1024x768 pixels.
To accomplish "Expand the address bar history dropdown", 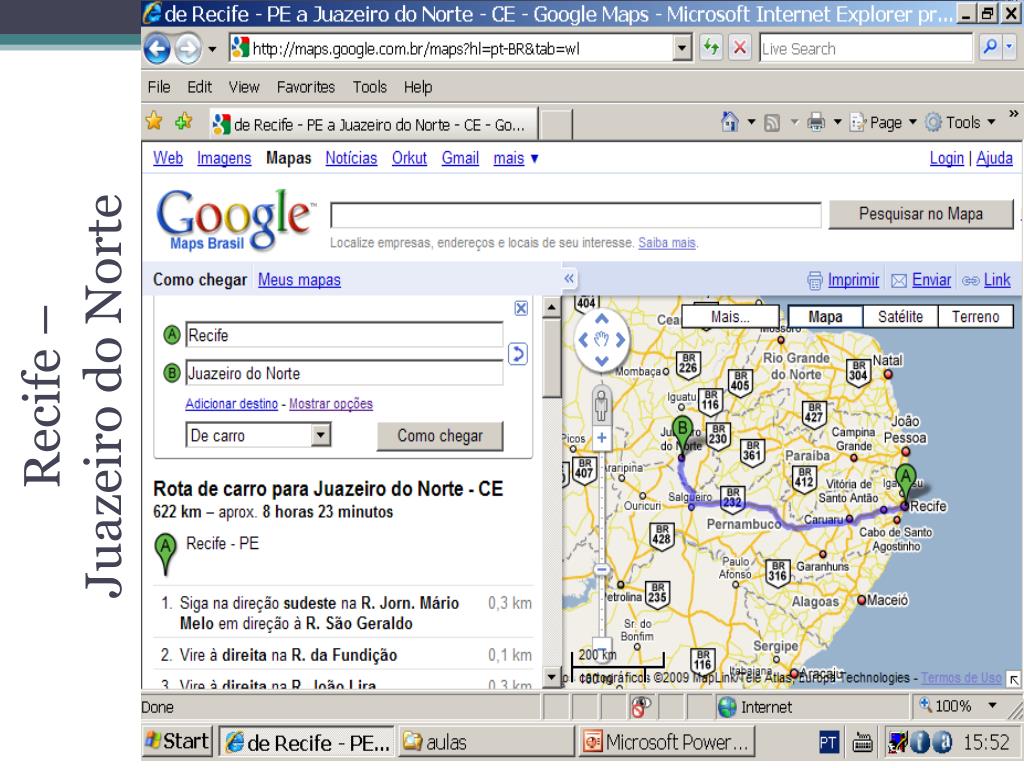I will pos(682,48).
